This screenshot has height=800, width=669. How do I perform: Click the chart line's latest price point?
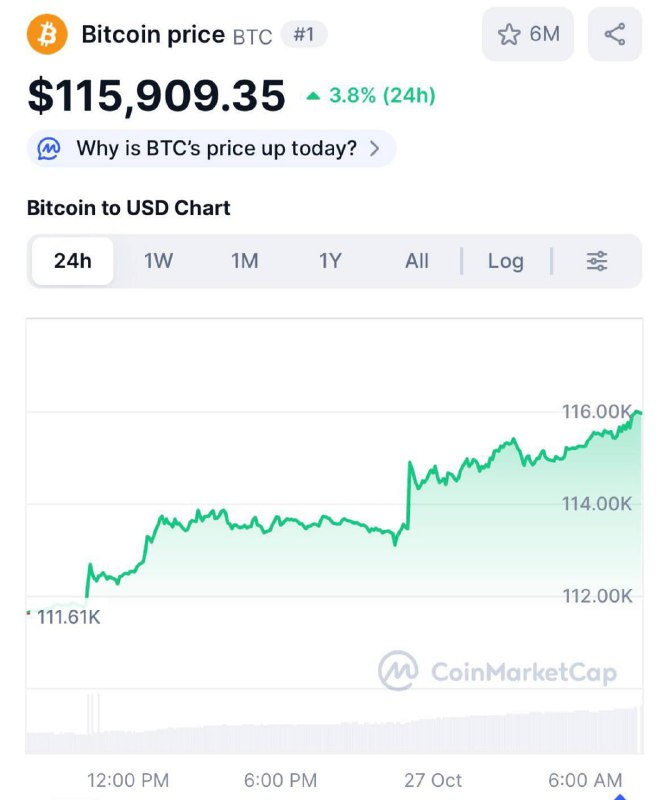click(637, 412)
